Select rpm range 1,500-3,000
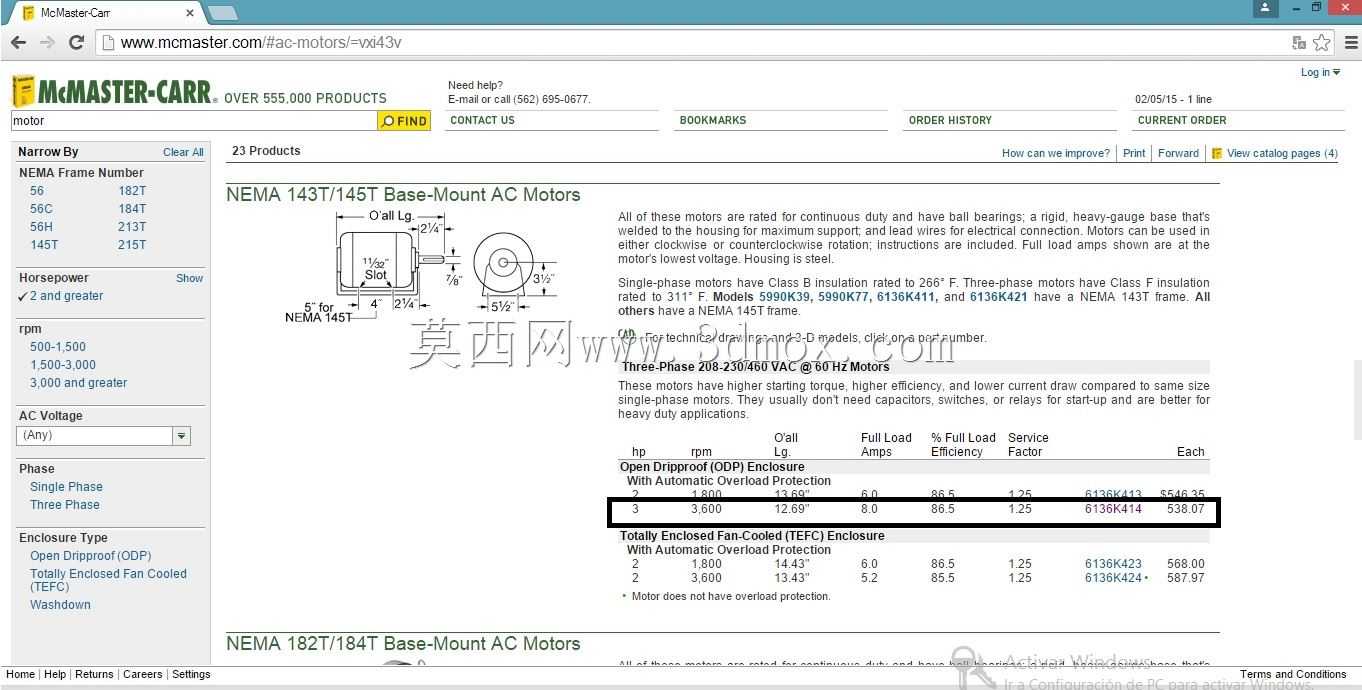This screenshot has height=690, width=1362. coord(63,365)
